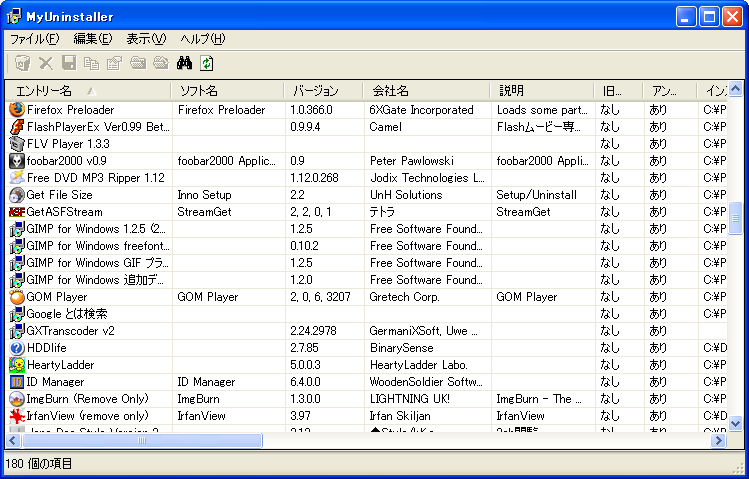Viewport: 749px width, 479px height.
Task: Click the GOM Player orange icon
Action: (x=17, y=297)
